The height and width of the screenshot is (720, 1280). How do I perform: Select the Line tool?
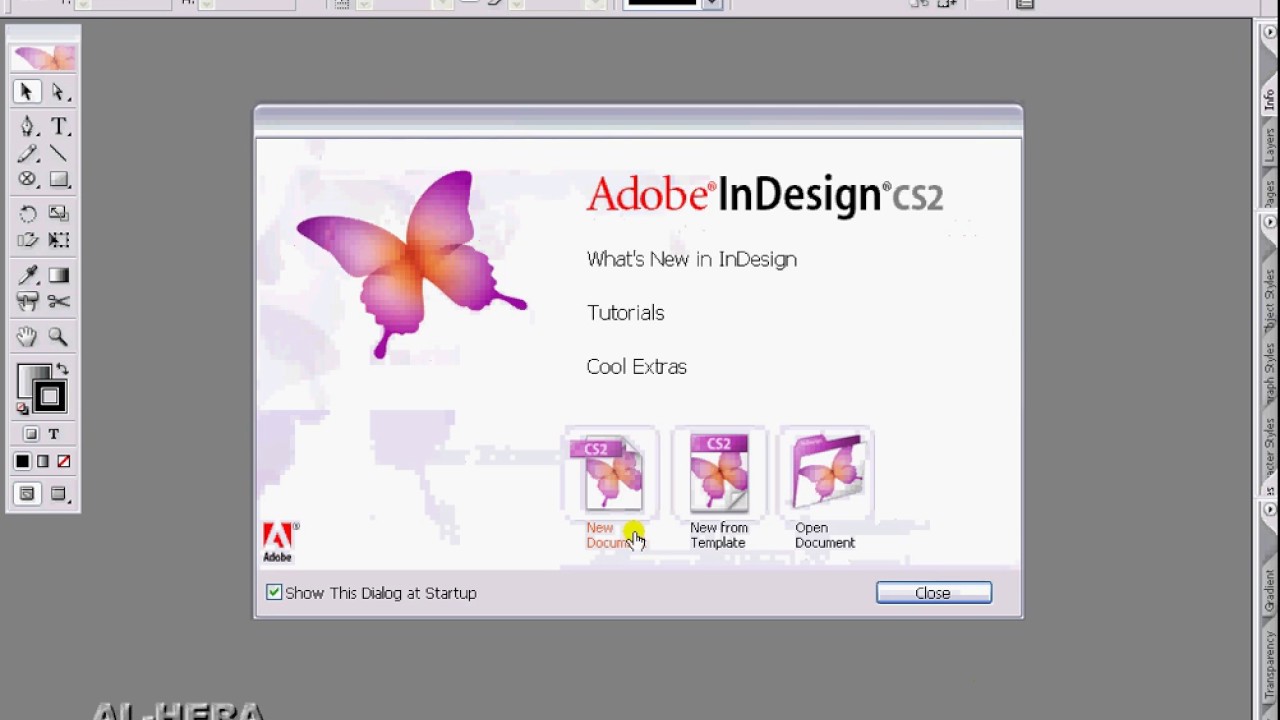point(58,153)
